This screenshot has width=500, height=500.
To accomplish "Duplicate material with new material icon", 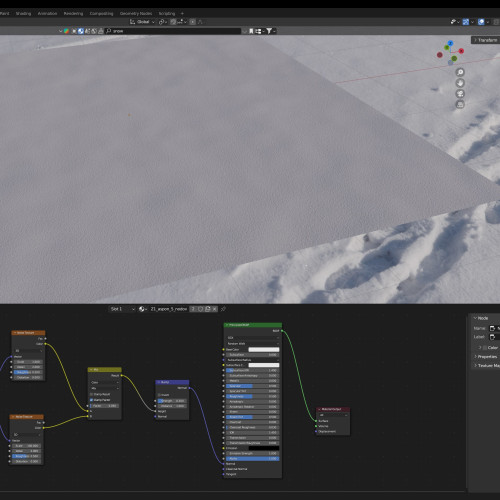I will click(x=208, y=309).
